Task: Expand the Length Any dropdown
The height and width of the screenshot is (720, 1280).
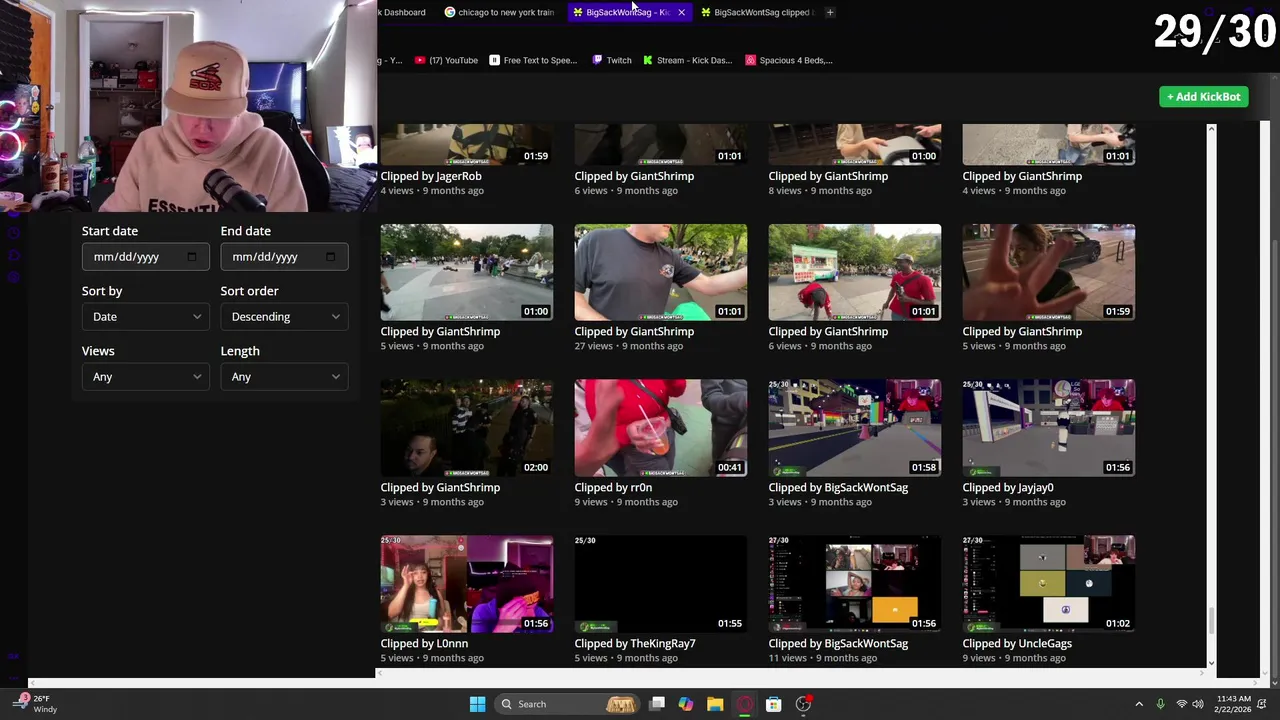Action: point(284,377)
